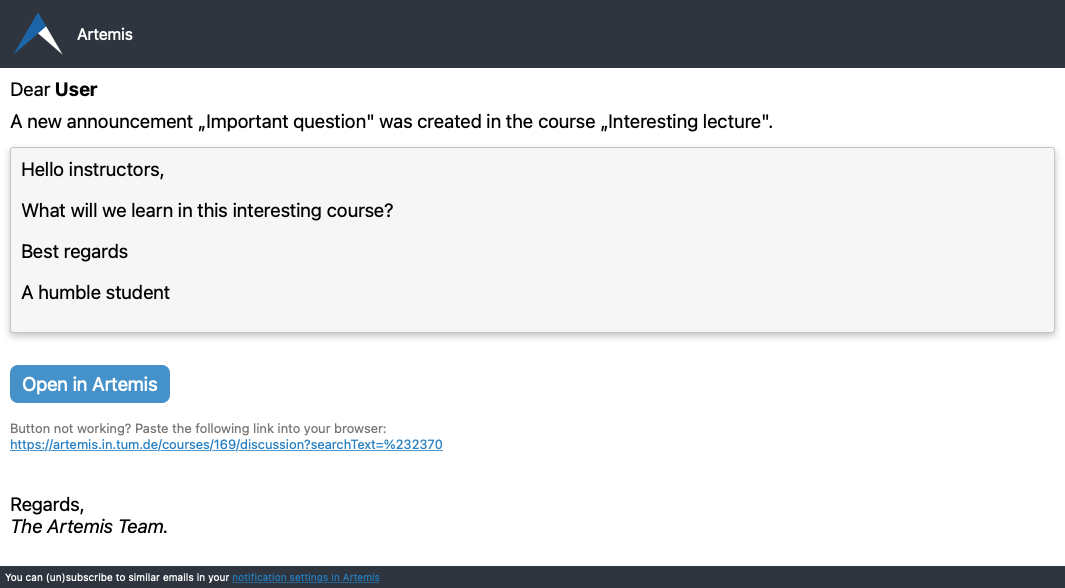Click the "You can (un)subscribe" footer text

point(117,578)
